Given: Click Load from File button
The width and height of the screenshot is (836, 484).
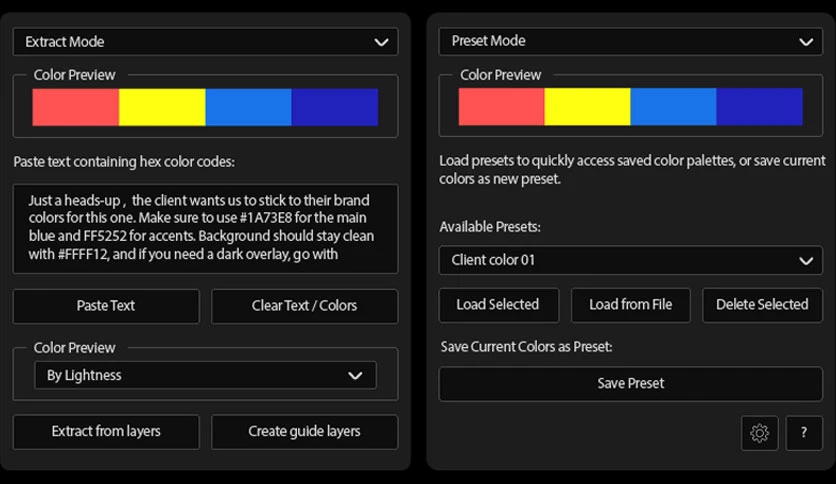Looking at the screenshot, I should (x=631, y=305).
